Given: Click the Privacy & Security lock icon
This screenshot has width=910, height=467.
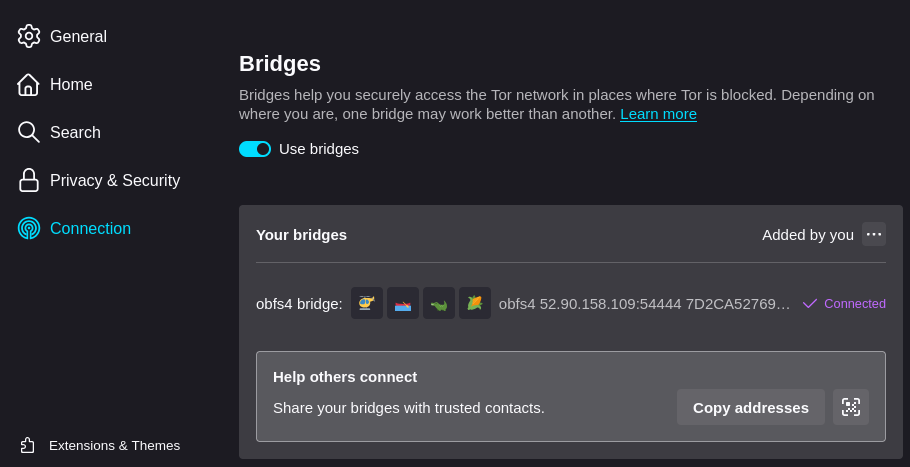Looking at the screenshot, I should point(29,180).
